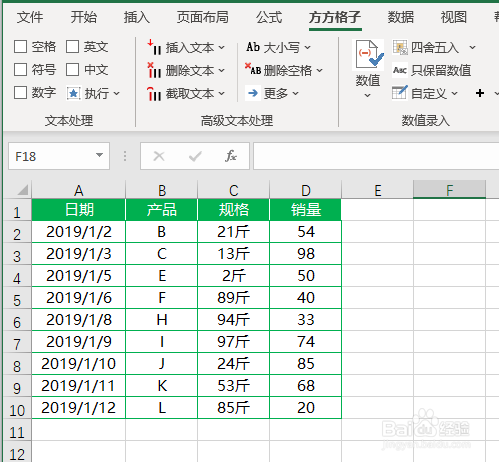Select cell containing 2019/1/5
This screenshot has width=499, height=462.
pyautogui.click(x=79, y=276)
